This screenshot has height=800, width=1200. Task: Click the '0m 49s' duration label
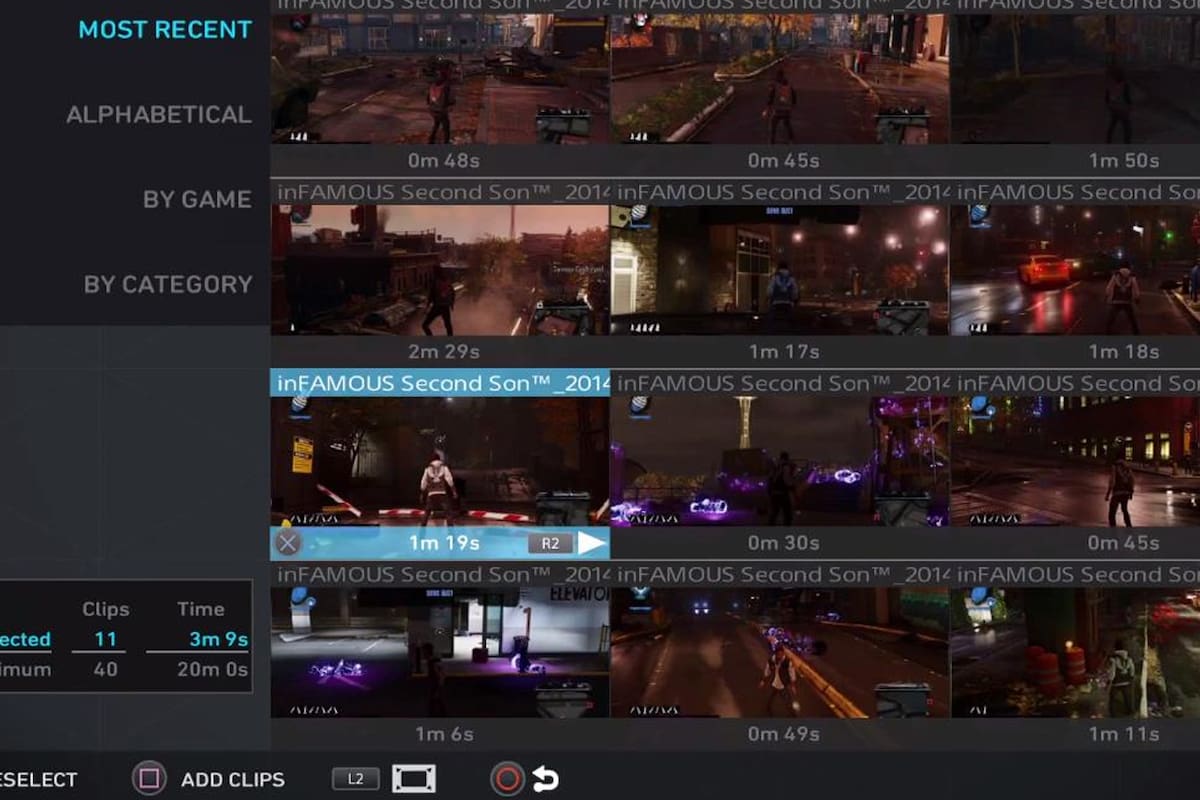click(x=784, y=734)
